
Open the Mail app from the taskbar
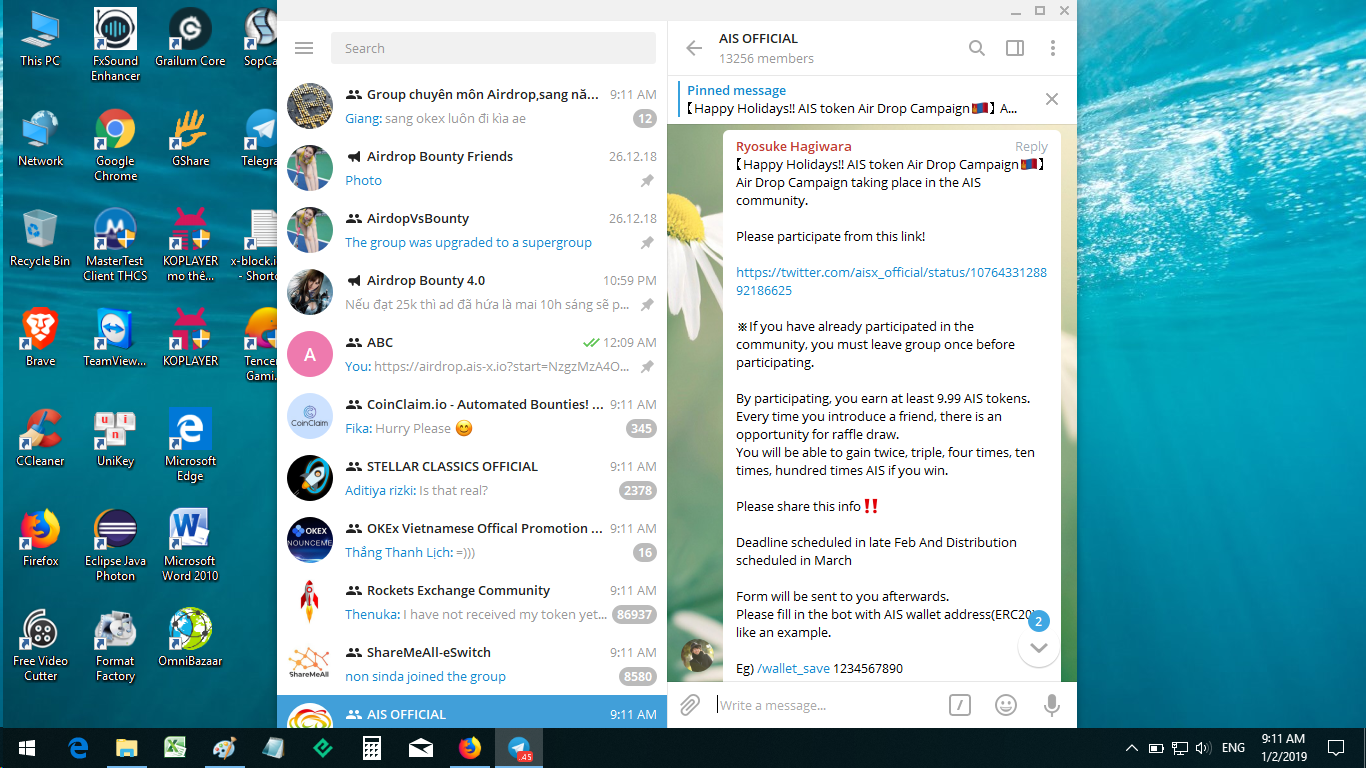(x=420, y=748)
